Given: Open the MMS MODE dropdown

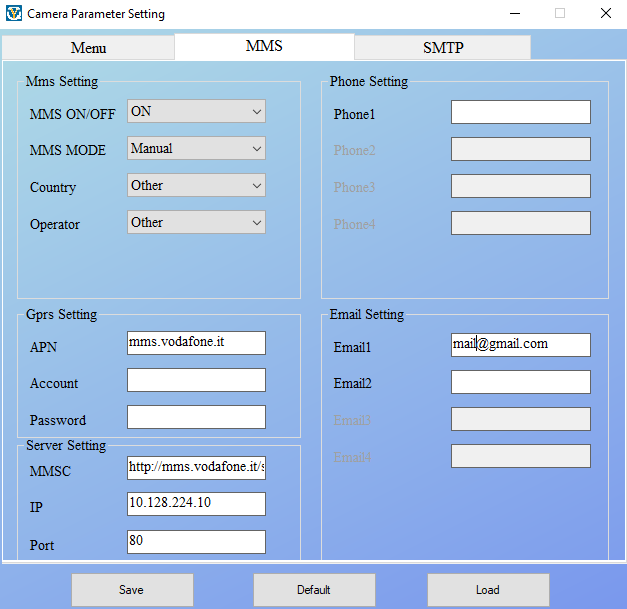Looking at the screenshot, I should pyautogui.click(x=196, y=149).
